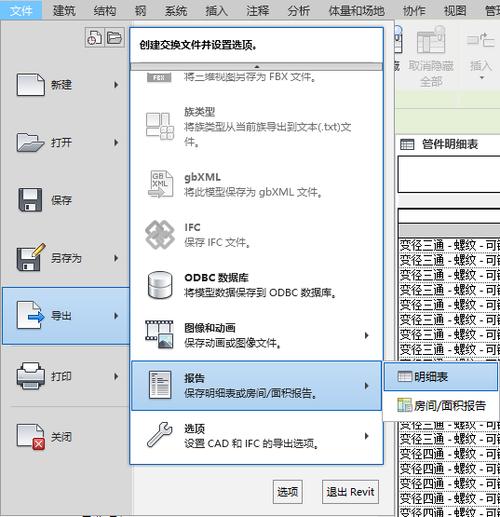Show the open documents folder icon
The image size is (500, 517).
tap(115, 37)
